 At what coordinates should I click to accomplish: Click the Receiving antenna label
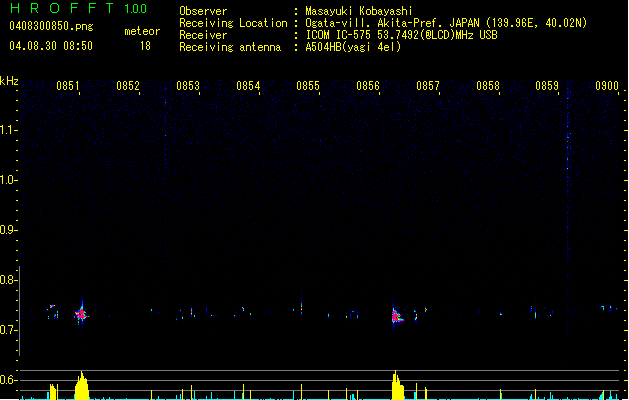[x=230, y=47]
